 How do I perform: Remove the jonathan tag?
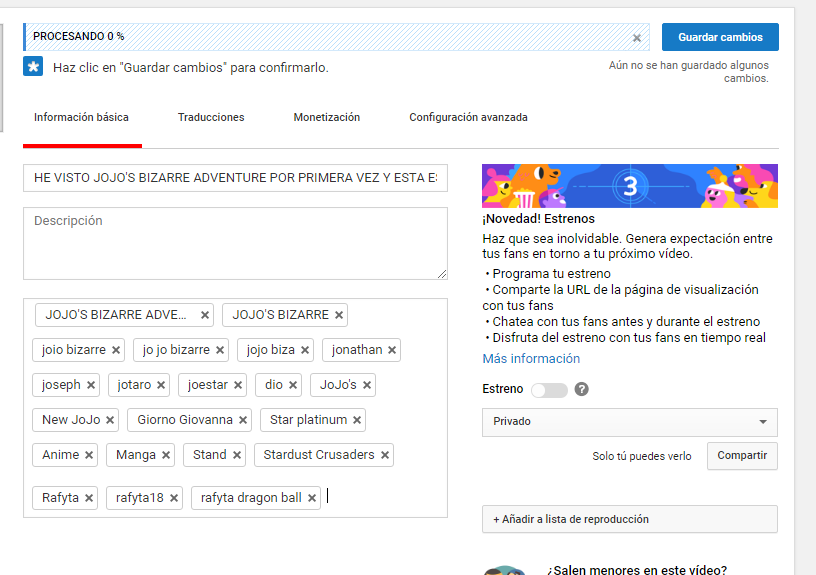click(x=392, y=350)
